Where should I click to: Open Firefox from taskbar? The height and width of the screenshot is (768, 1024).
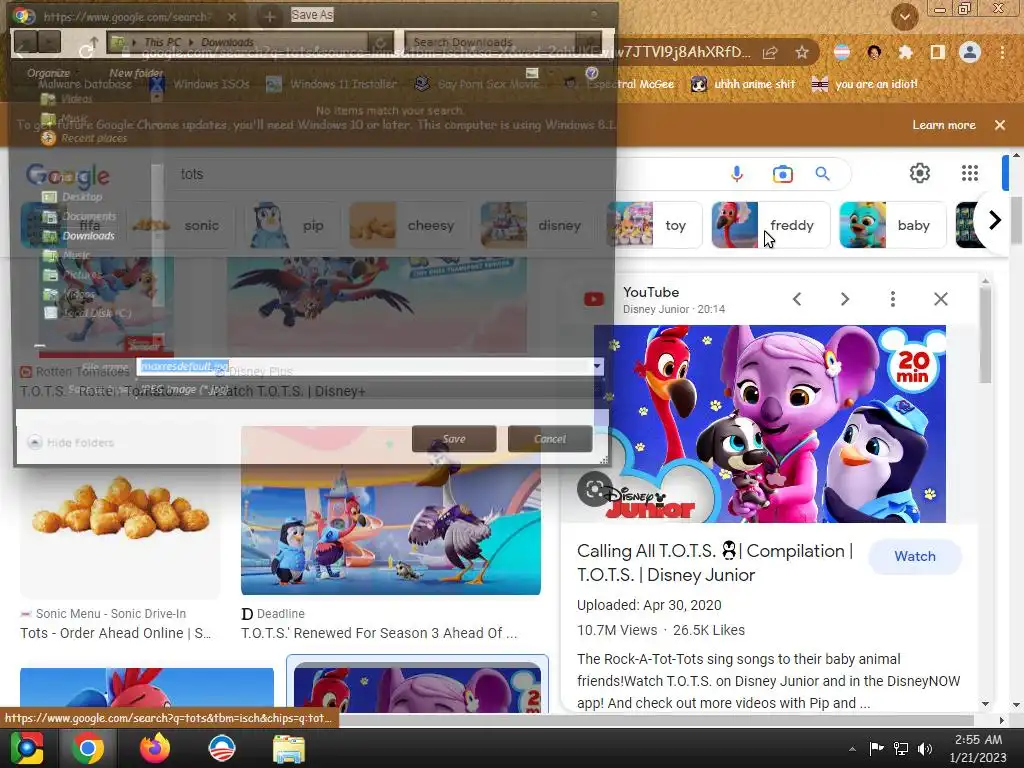155,748
